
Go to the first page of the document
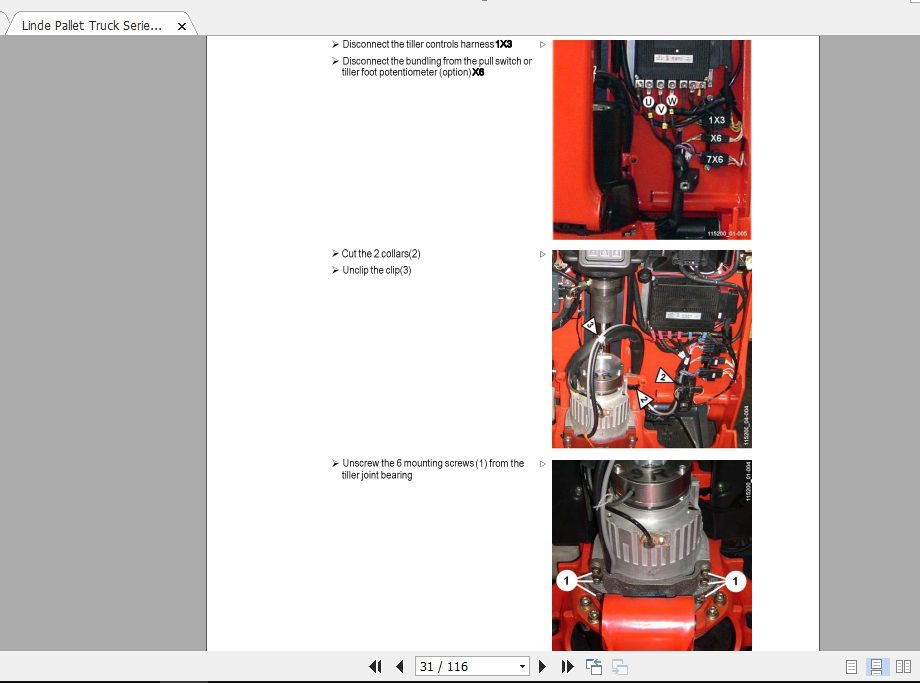(375, 667)
